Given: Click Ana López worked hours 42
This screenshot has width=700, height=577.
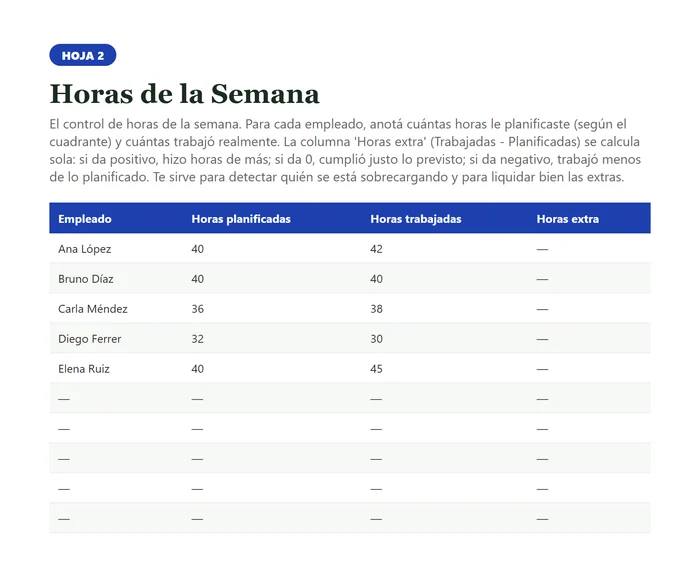Looking at the screenshot, I should tap(376, 249).
